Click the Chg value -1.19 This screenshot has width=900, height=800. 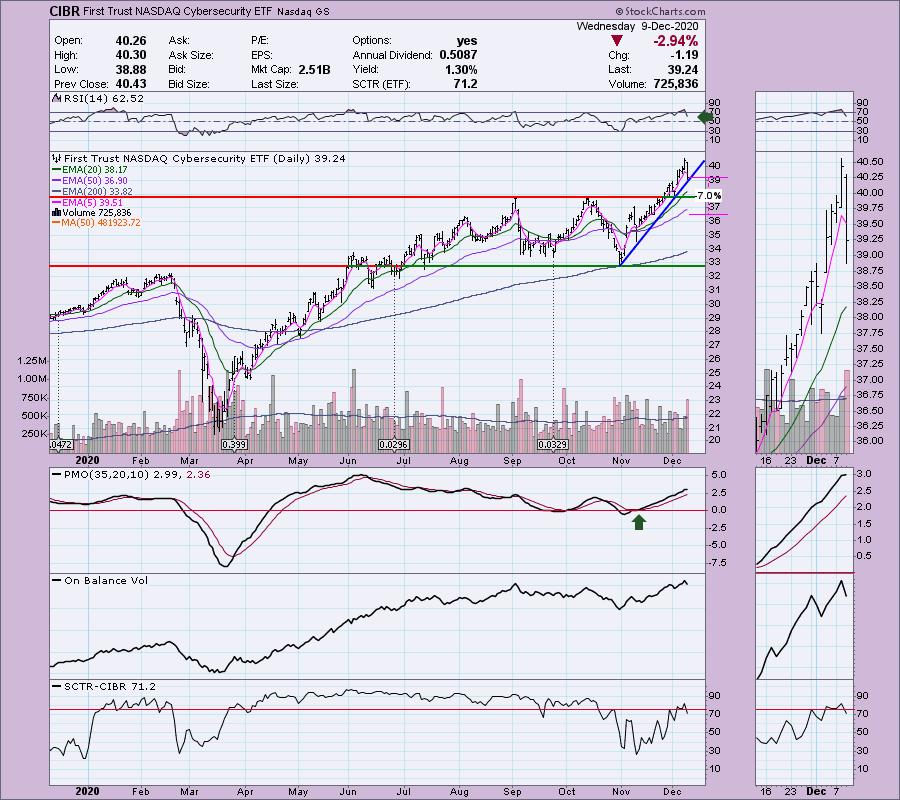click(684, 55)
